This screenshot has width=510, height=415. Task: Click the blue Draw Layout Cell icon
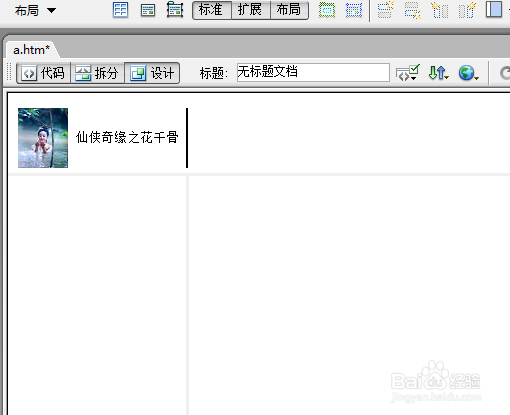coord(354,10)
